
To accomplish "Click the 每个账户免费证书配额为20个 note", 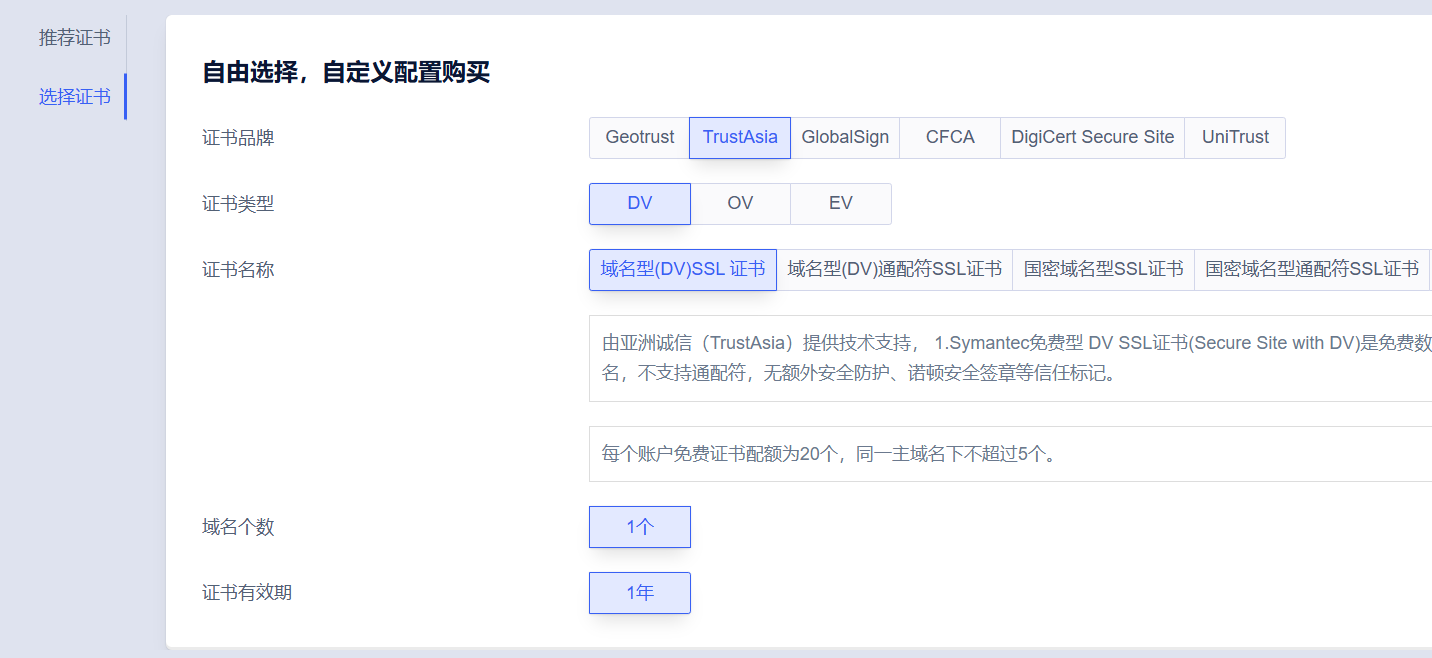I will pyautogui.click(x=1010, y=454).
